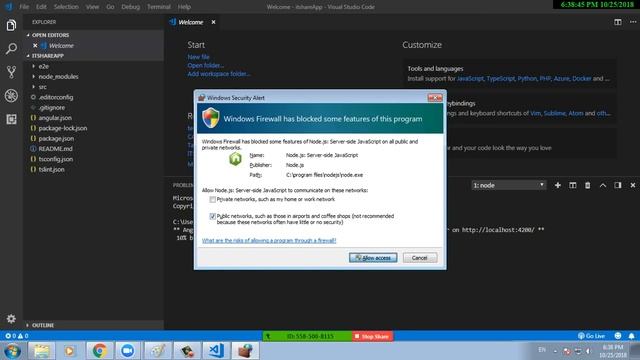Open the editor More Actions ellipsis

pyautogui.click(x=633, y=22)
